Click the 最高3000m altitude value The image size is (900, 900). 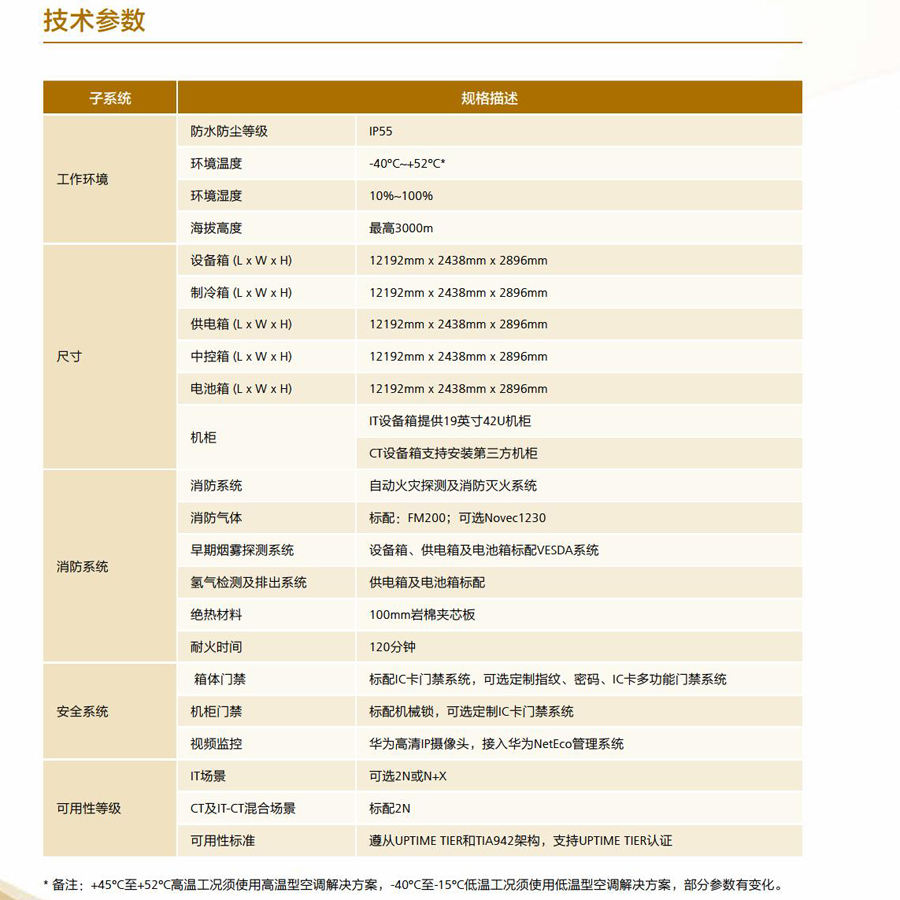click(401, 228)
